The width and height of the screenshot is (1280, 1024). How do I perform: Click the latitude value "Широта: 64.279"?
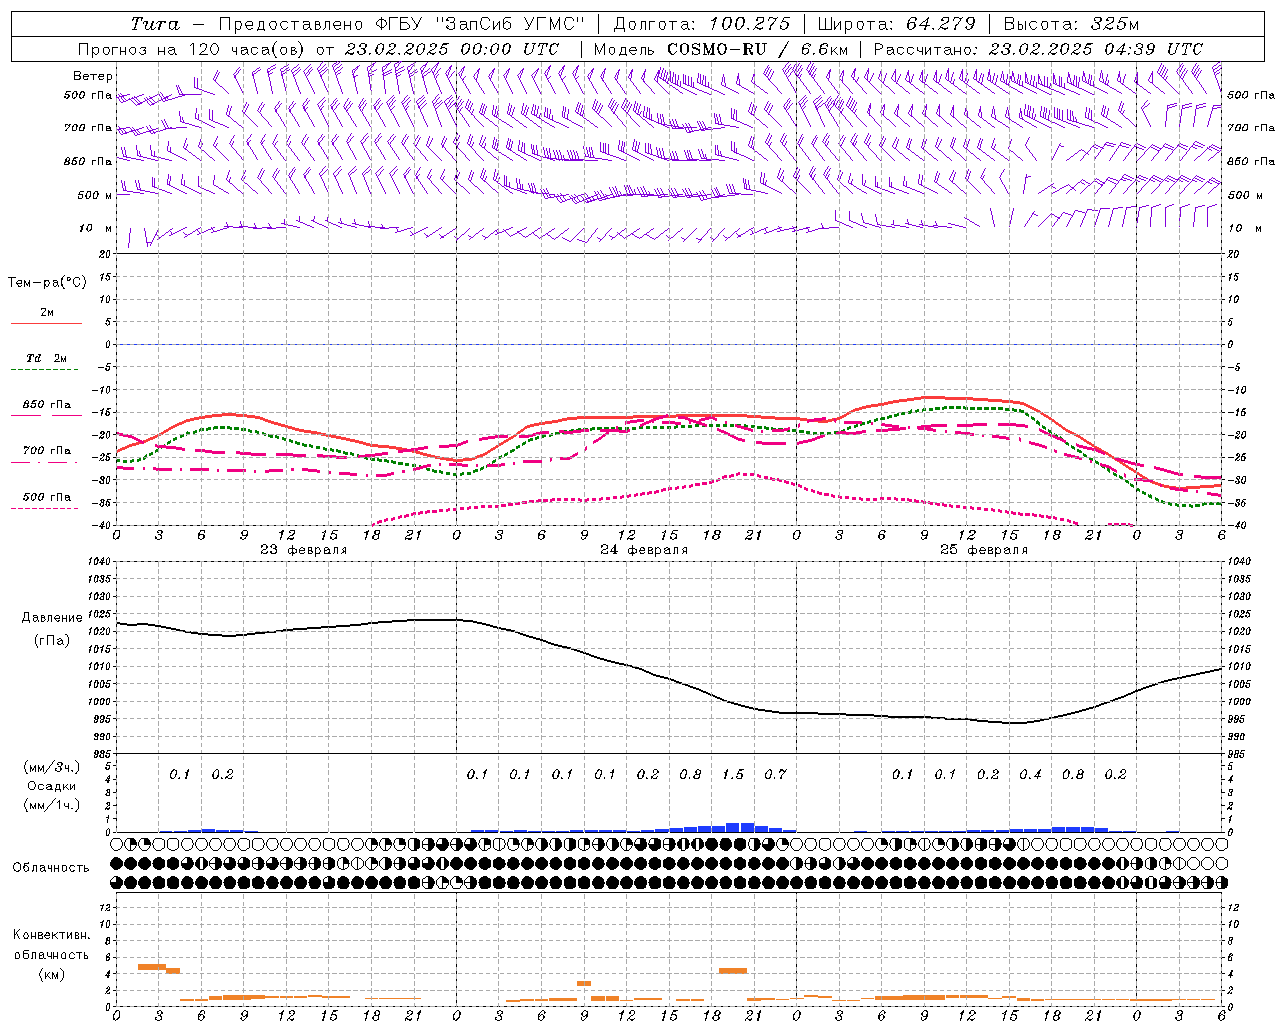[896, 24]
